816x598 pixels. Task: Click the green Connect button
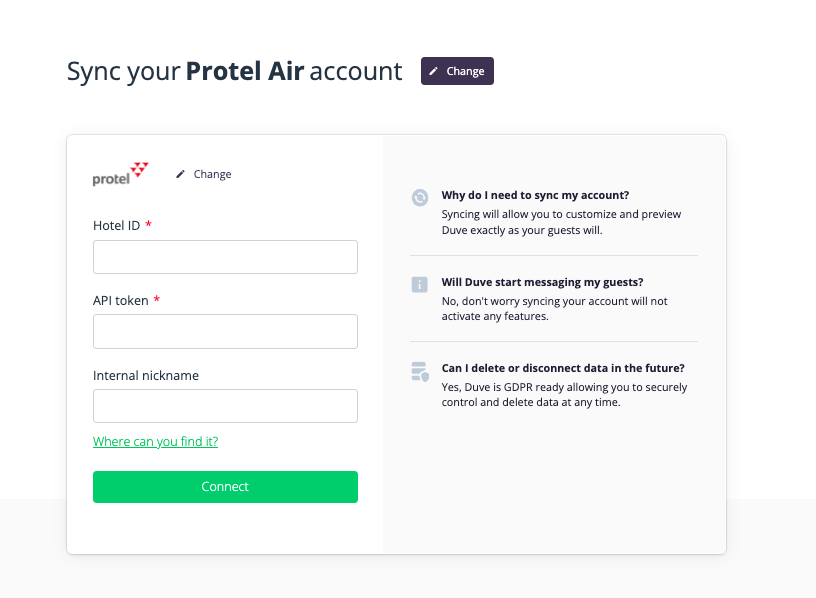pyautogui.click(x=225, y=487)
